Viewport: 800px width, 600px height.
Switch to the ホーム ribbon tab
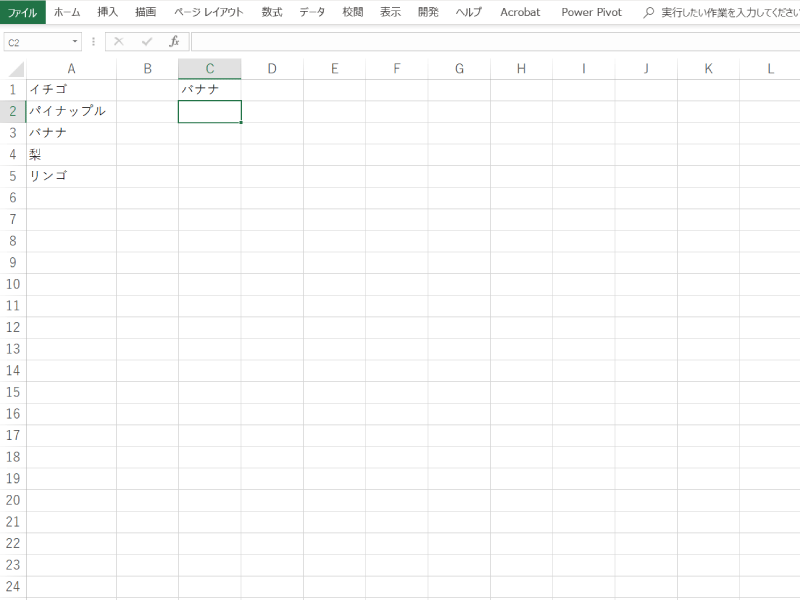pos(67,12)
